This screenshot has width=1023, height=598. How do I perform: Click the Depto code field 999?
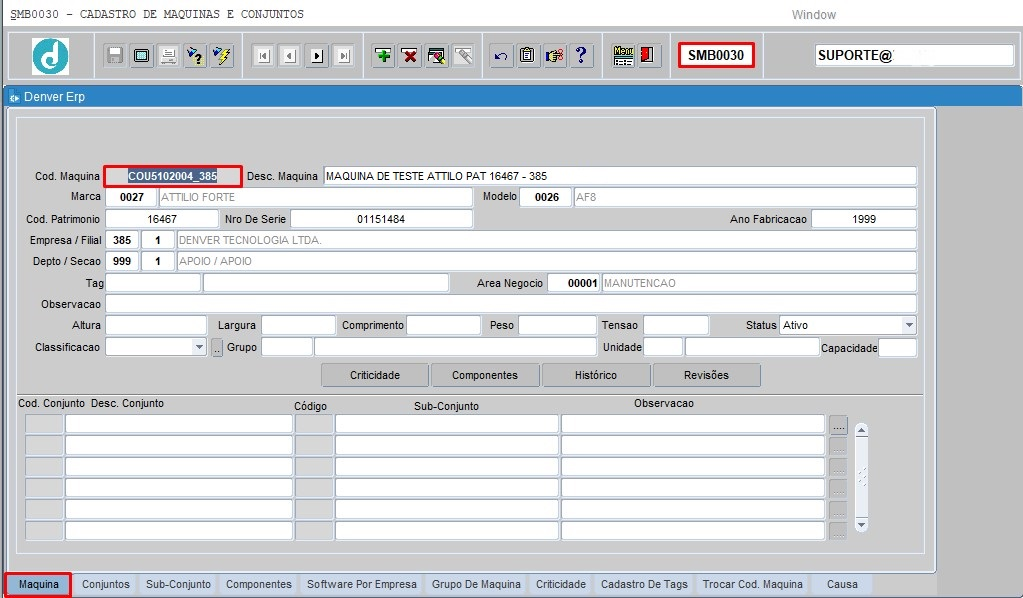coord(122,261)
